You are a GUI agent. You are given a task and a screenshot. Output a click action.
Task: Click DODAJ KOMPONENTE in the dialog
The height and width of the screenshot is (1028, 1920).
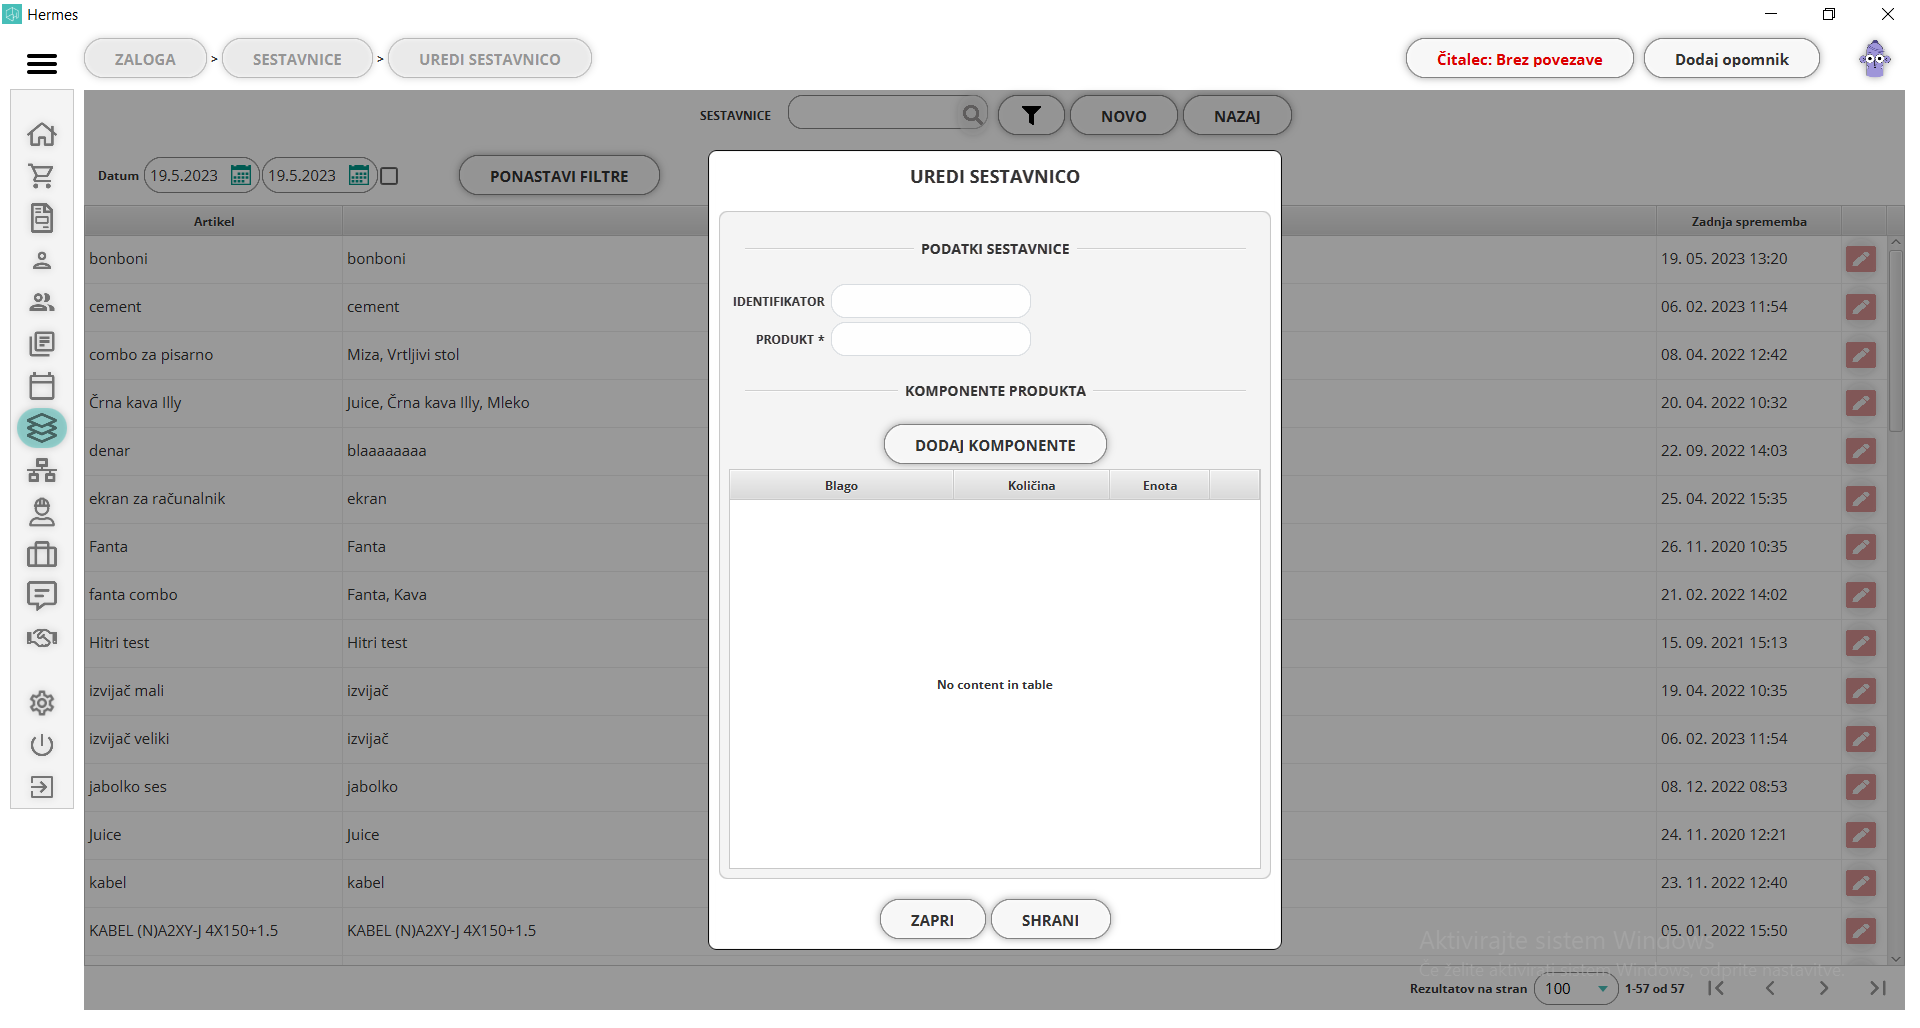pyautogui.click(x=995, y=444)
